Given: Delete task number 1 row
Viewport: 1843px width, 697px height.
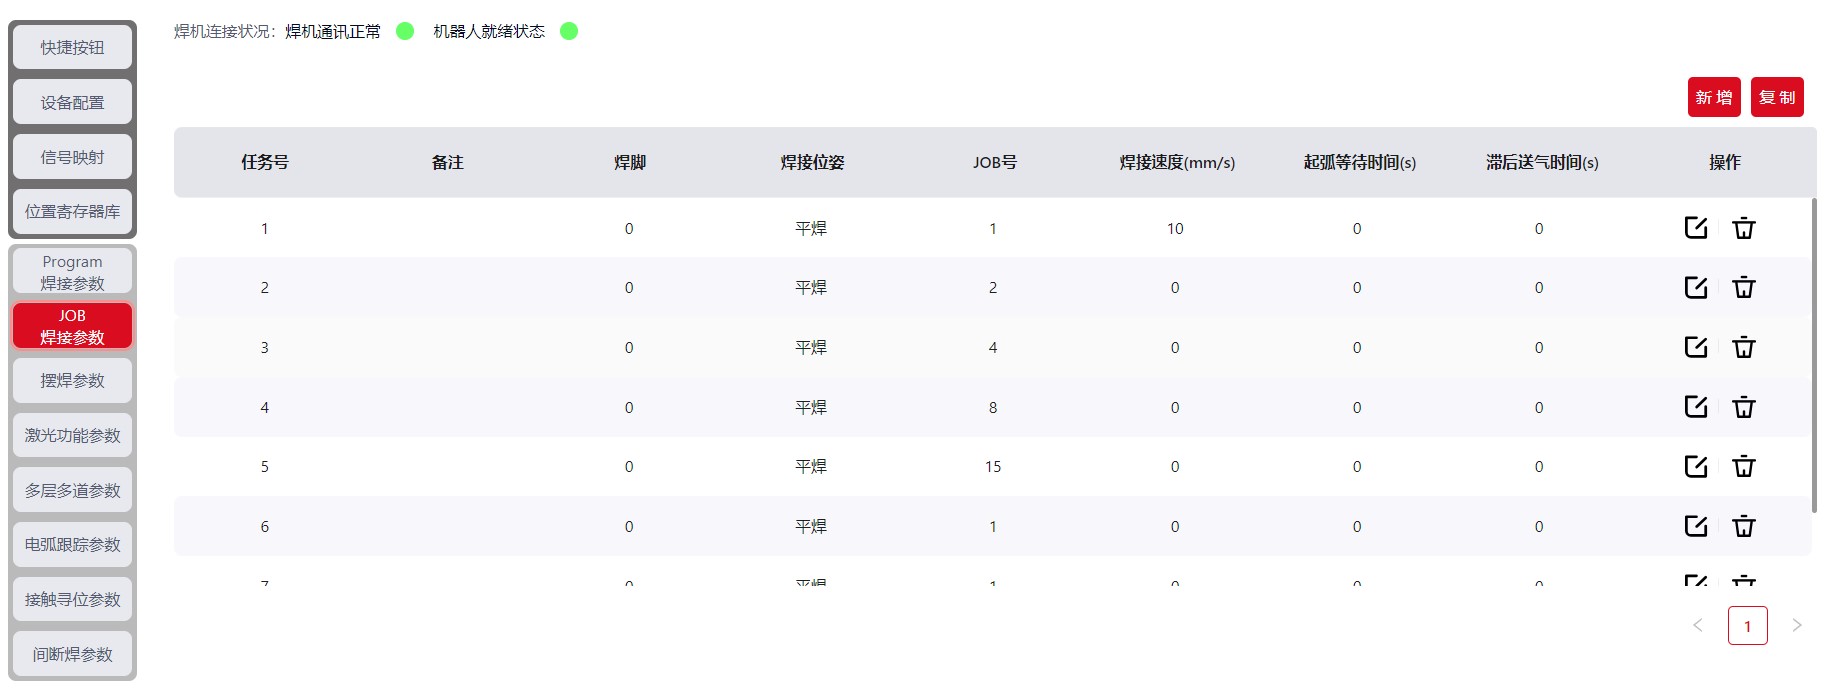Looking at the screenshot, I should pyautogui.click(x=1743, y=228).
